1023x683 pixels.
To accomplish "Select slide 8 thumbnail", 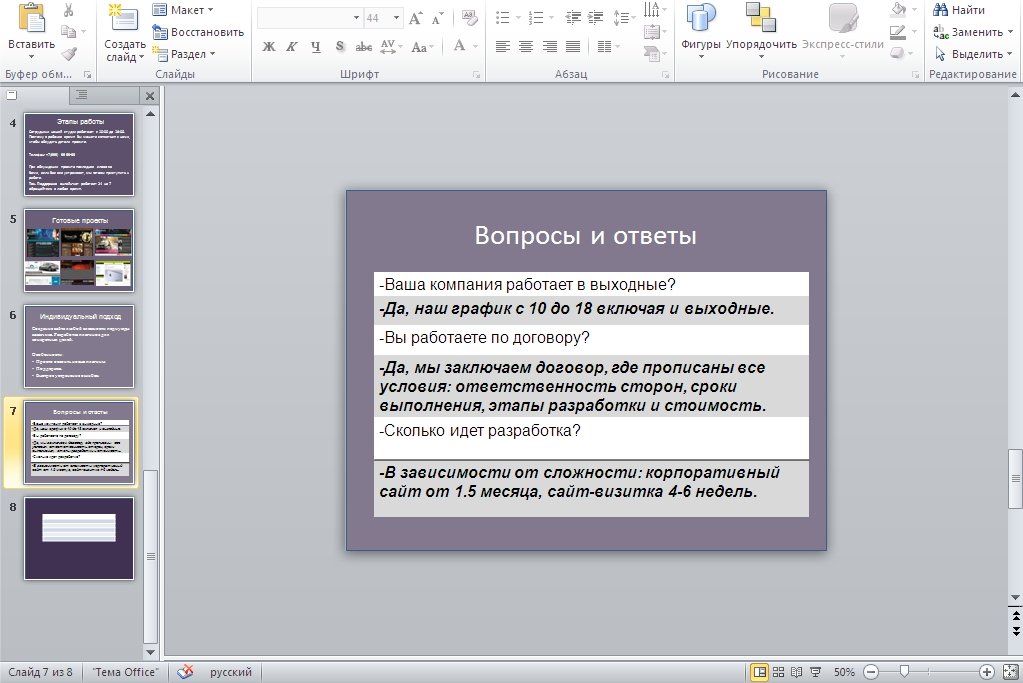I will [79, 538].
